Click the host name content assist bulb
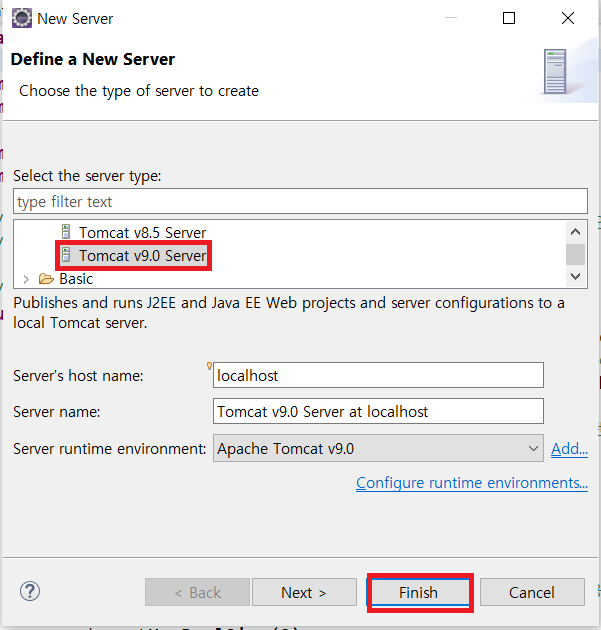Image resolution: width=601 pixels, height=630 pixels. pos(209,366)
